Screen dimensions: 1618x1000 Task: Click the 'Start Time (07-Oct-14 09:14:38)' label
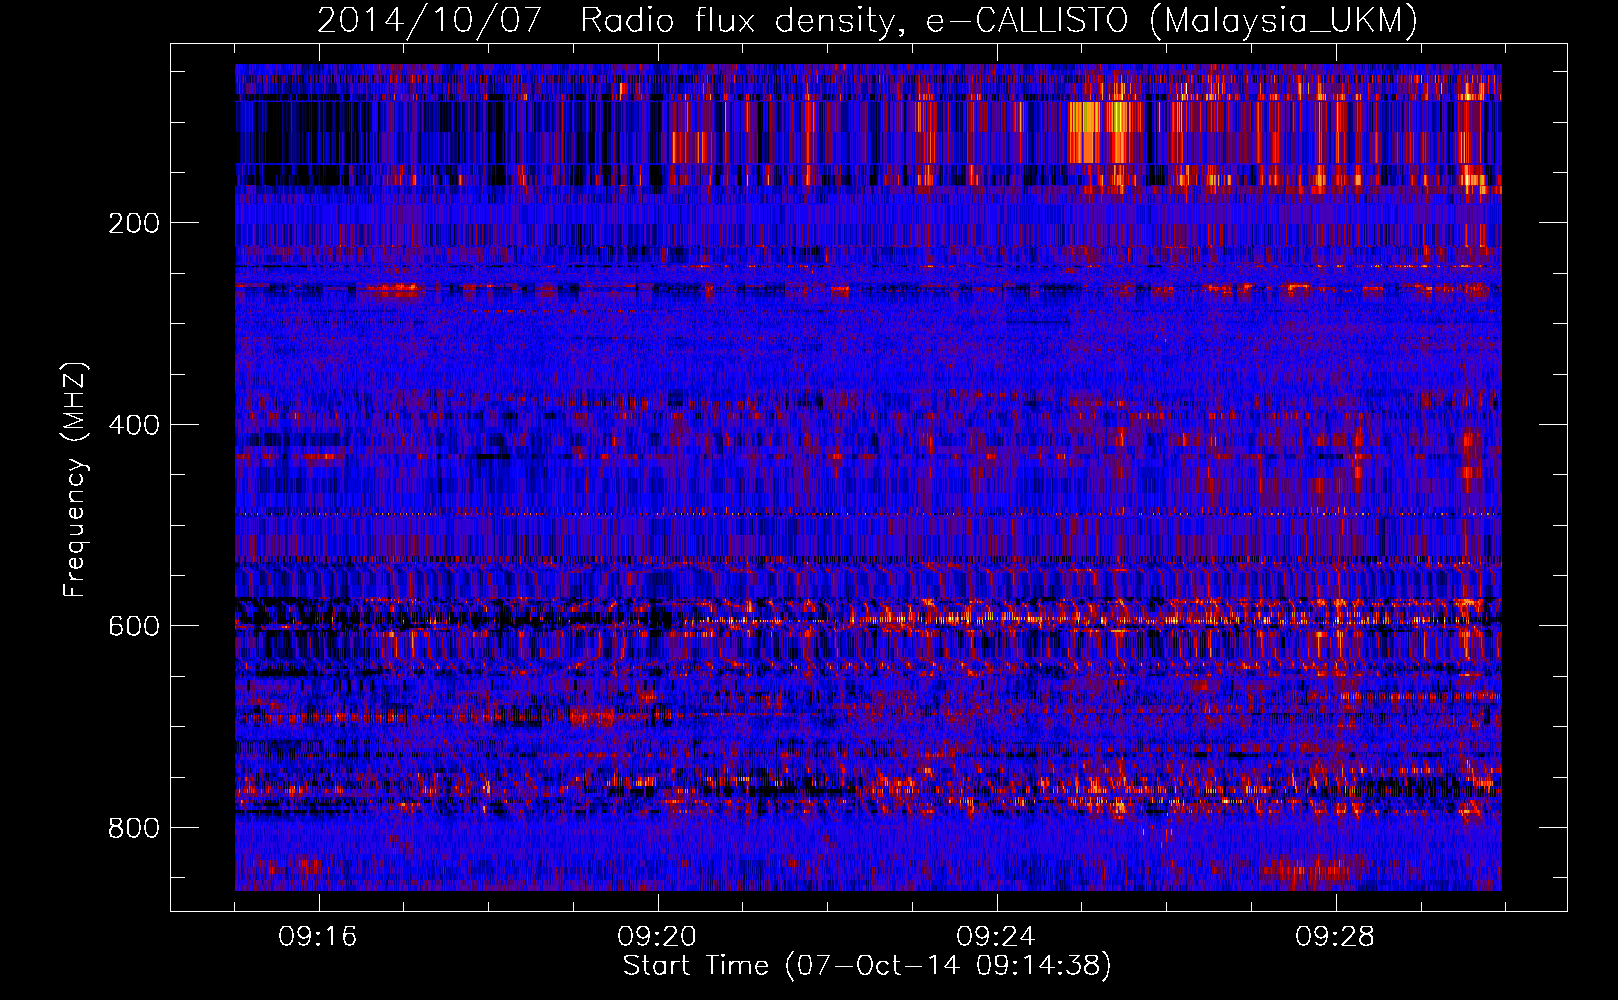(867, 966)
